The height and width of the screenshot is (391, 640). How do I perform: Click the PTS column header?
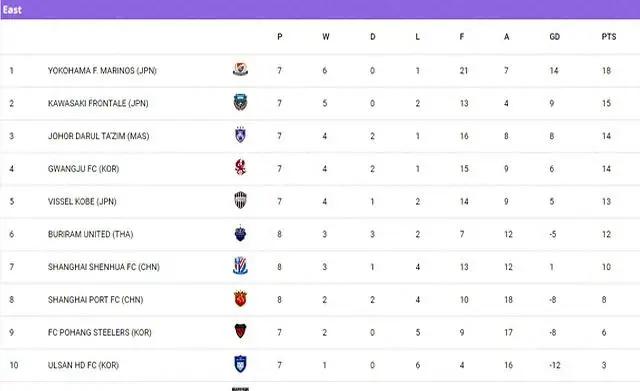click(x=609, y=37)
